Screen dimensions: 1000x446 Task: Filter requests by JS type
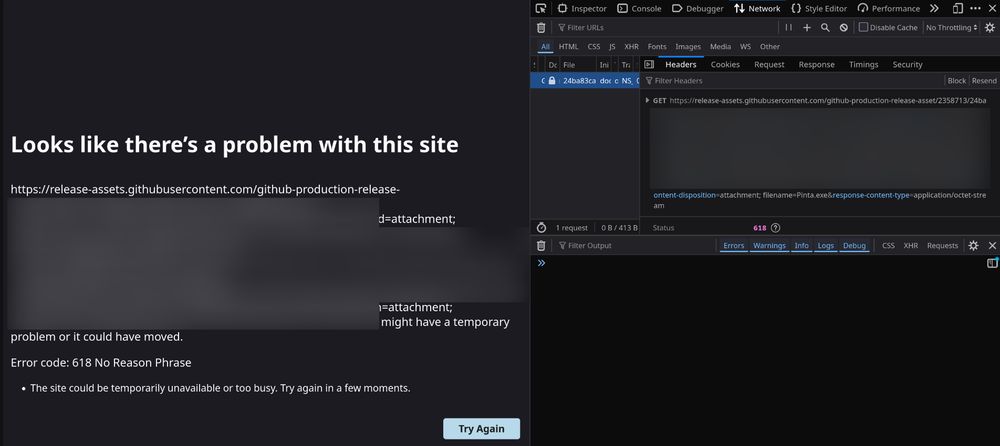(x=612, y=47)
